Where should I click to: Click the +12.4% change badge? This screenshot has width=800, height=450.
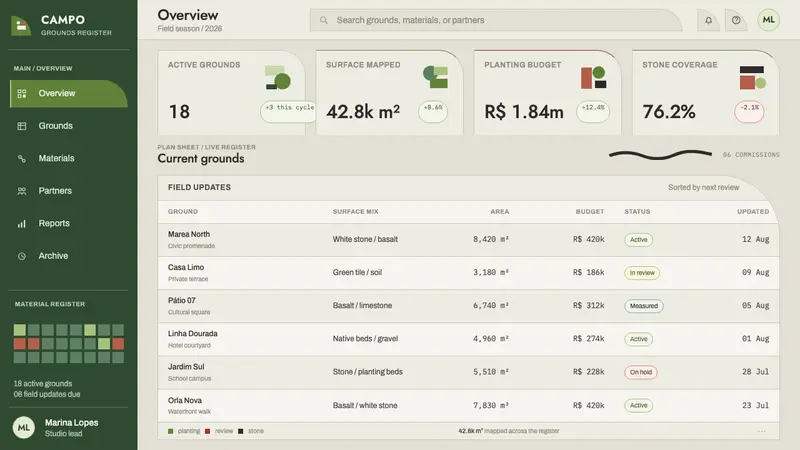593,111
